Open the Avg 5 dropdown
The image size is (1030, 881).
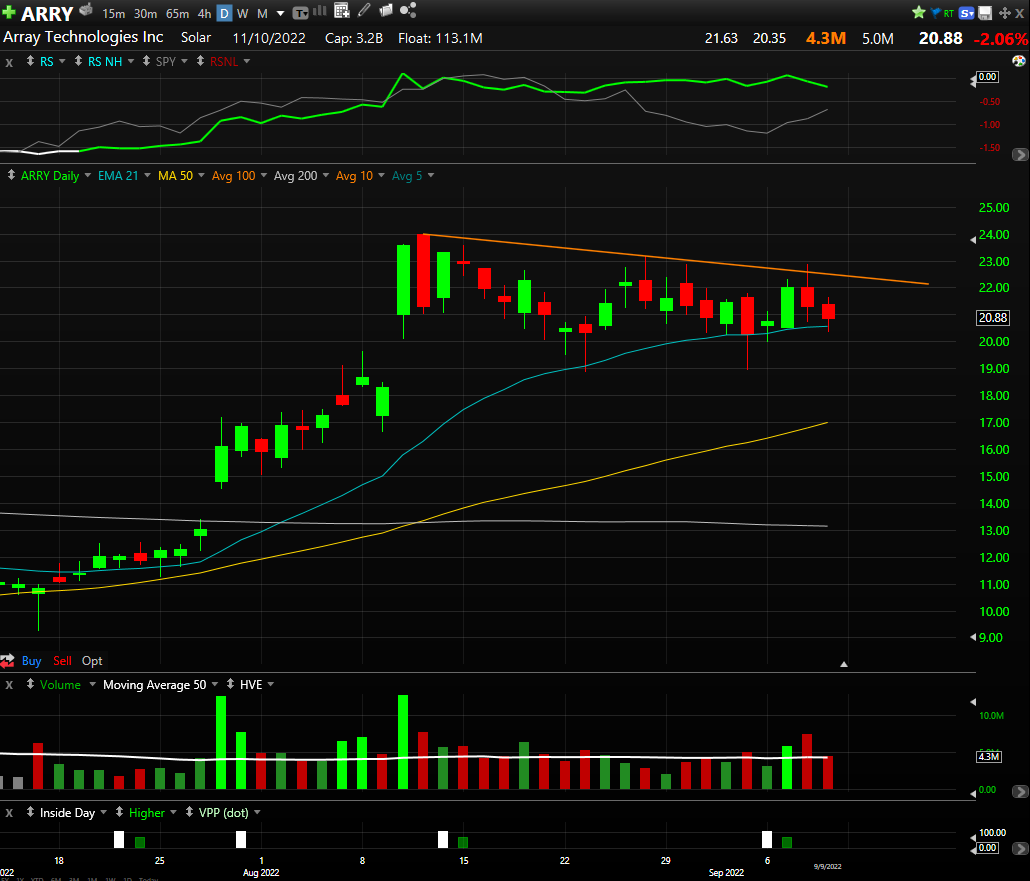click(431, 175)
